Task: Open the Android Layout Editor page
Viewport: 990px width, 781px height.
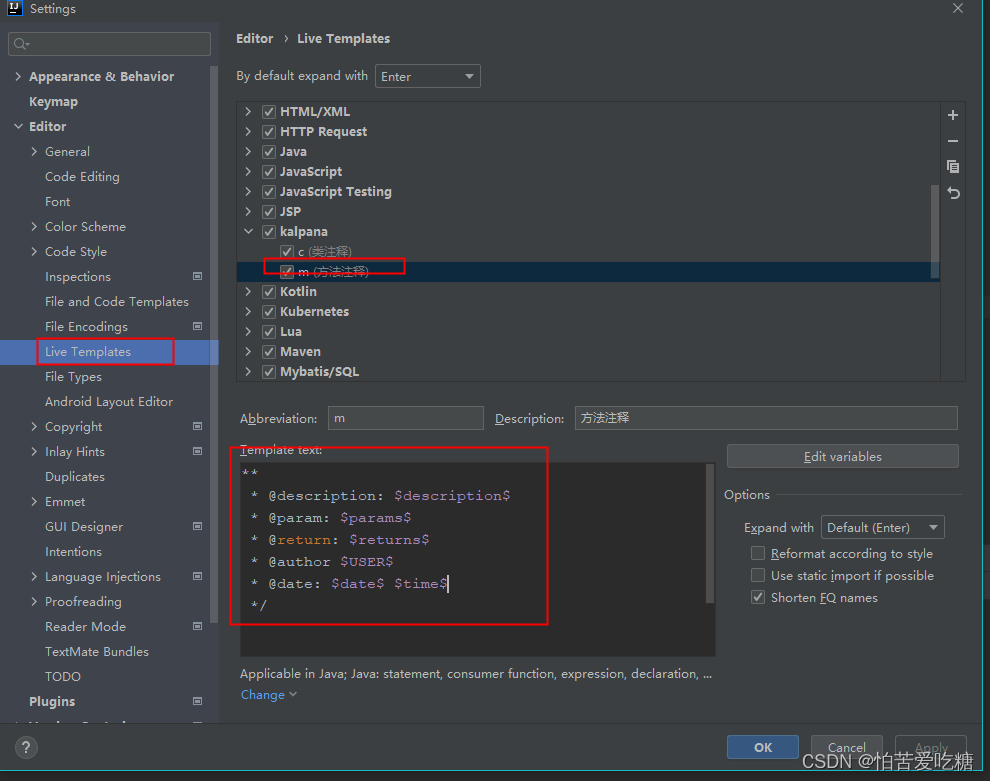Action: (109, 402)
